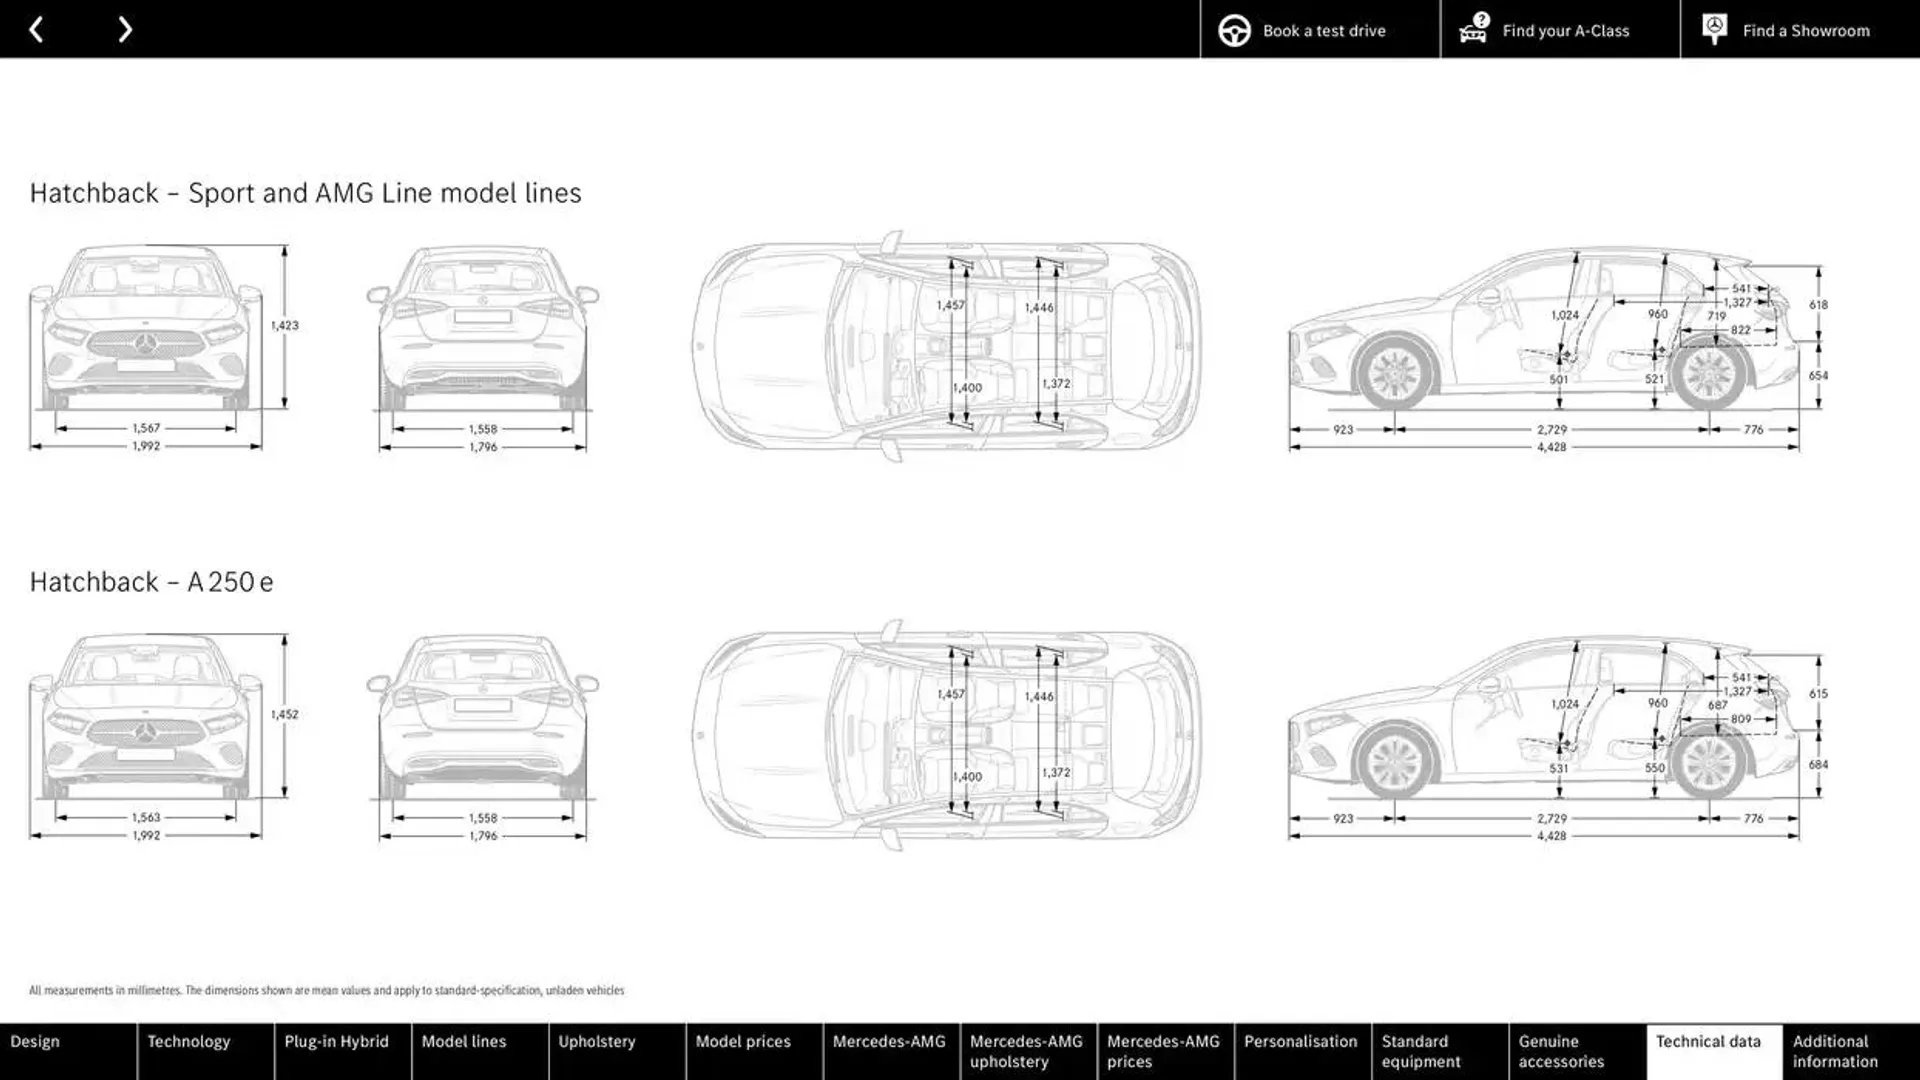Image resolution: width=1920 pixels, height=1080 pixels.
Task: Go to the previous page arrow
Action: coord(36,30)
